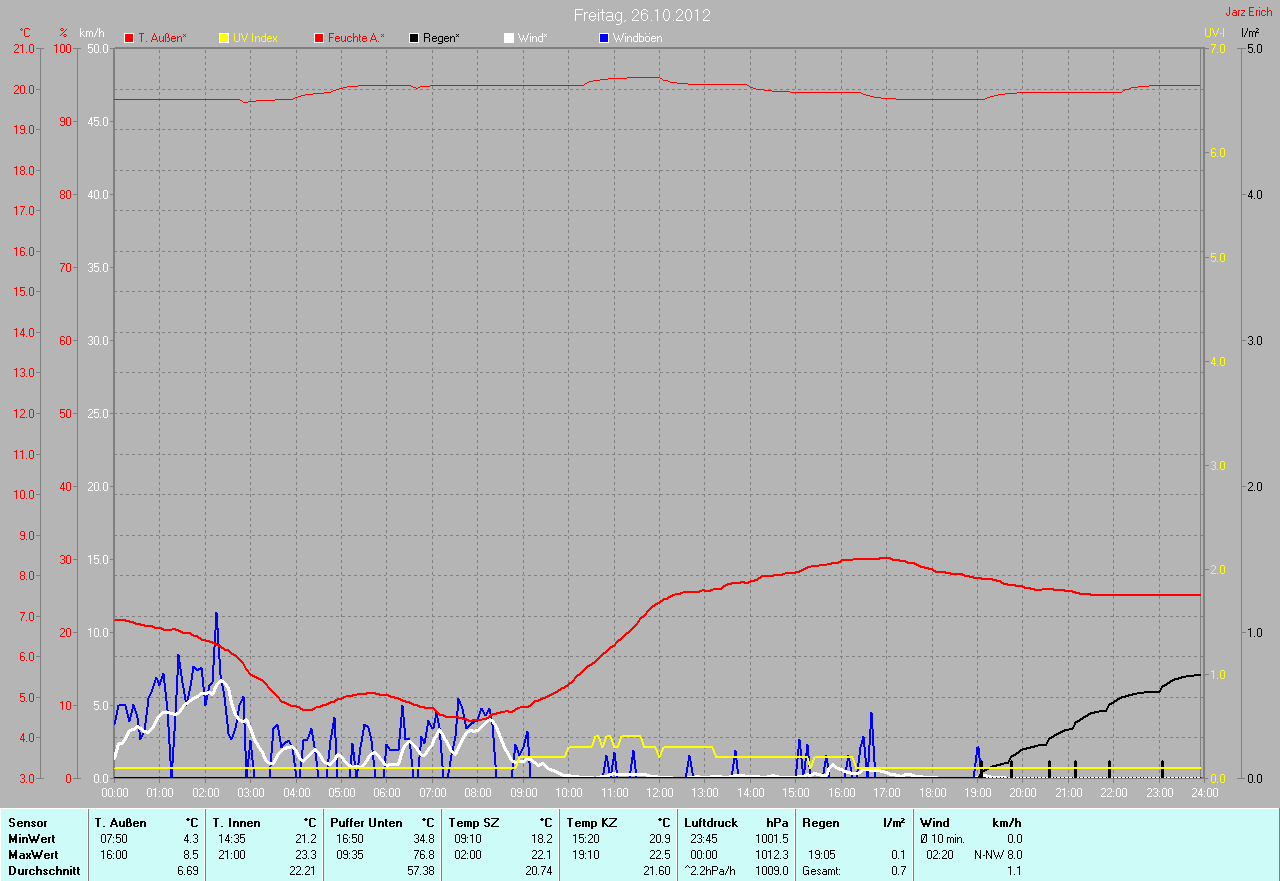Click the 'MaxWert' row label
This screenshot has width=1280, height=881.
click(33, 855)
